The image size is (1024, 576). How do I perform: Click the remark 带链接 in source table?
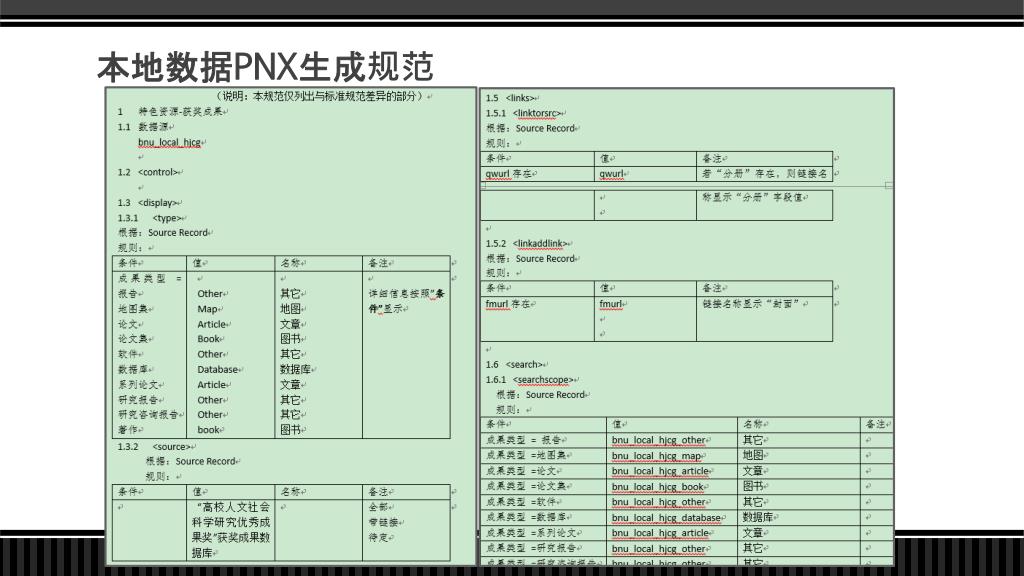pos(384,522)
